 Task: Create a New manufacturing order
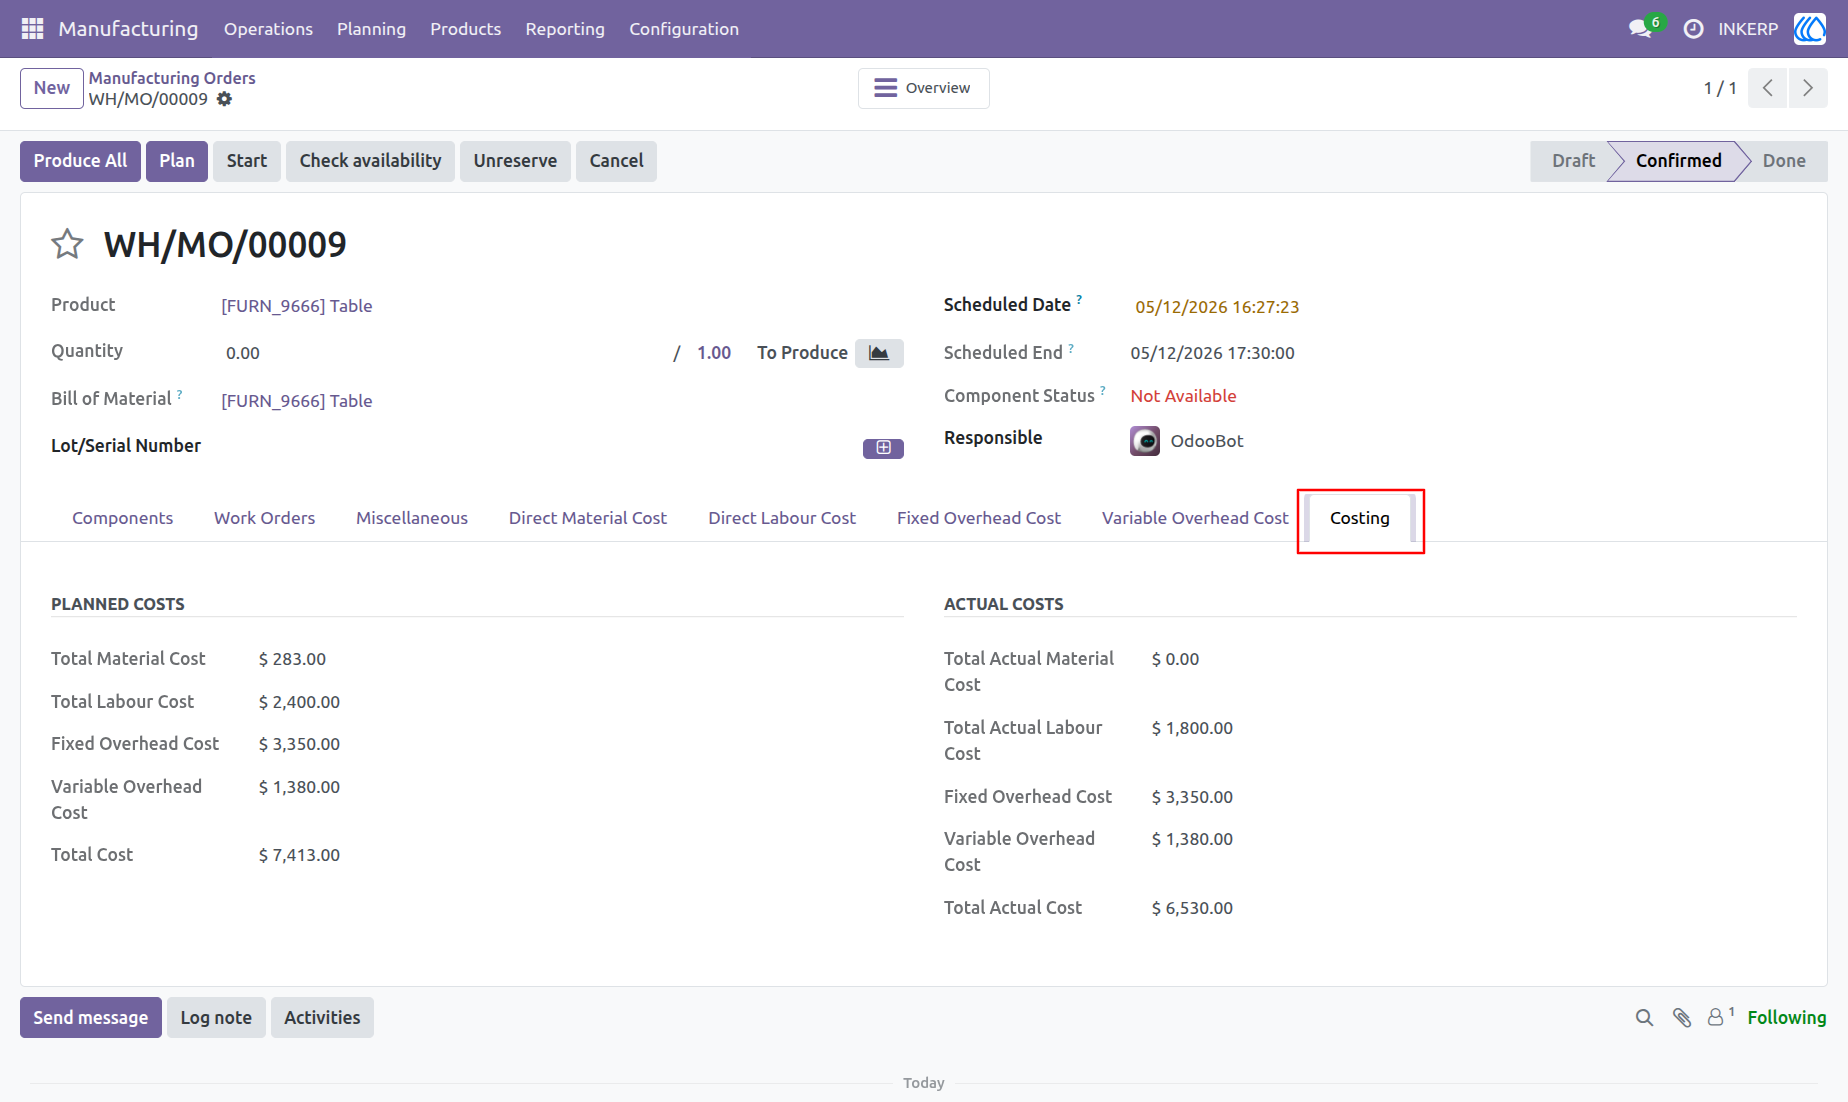point(51,88)
